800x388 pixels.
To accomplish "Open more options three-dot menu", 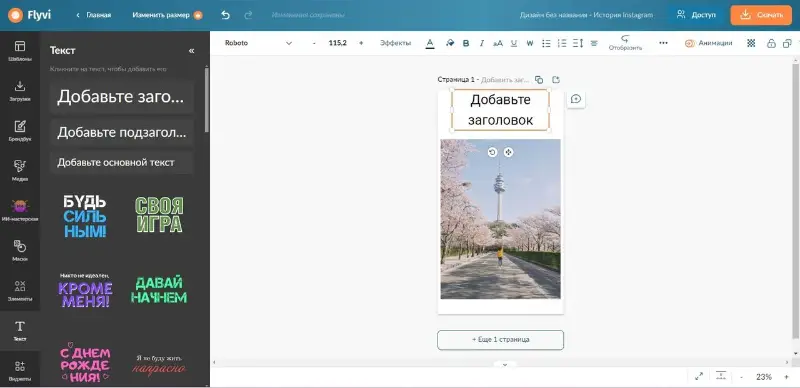I will click(x=663, y=43).
